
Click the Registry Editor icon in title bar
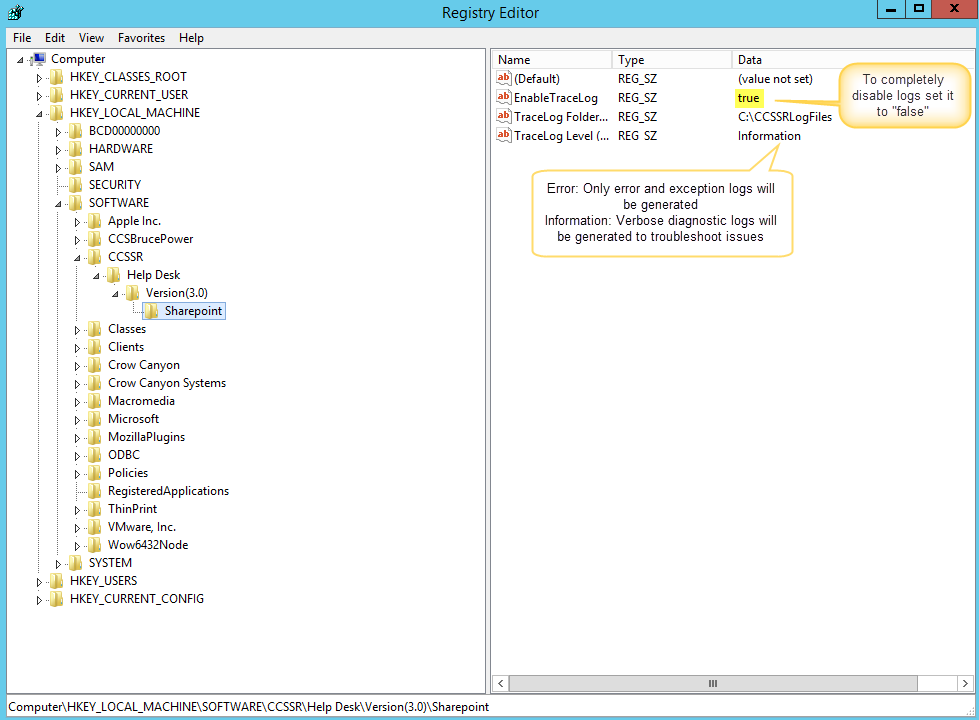[15, 12]
